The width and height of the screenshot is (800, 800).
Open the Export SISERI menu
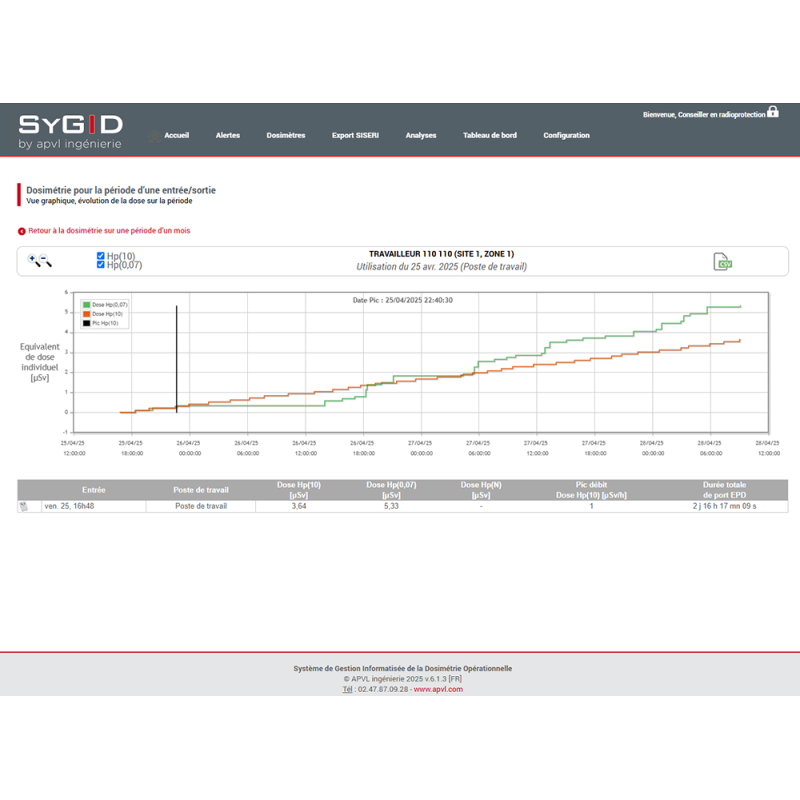(x=355, y=136)
